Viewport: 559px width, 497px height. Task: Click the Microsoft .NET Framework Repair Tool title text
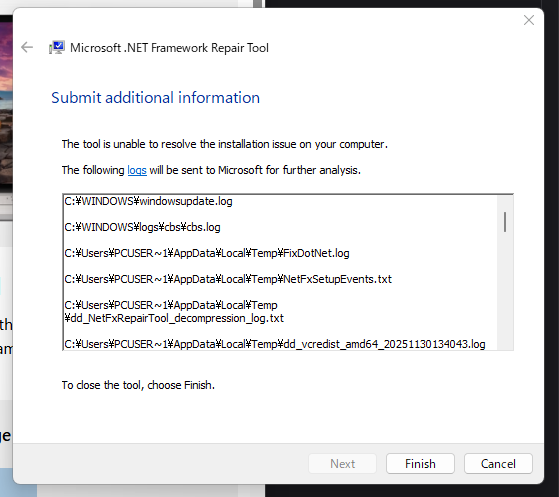(x=169, y=48)
